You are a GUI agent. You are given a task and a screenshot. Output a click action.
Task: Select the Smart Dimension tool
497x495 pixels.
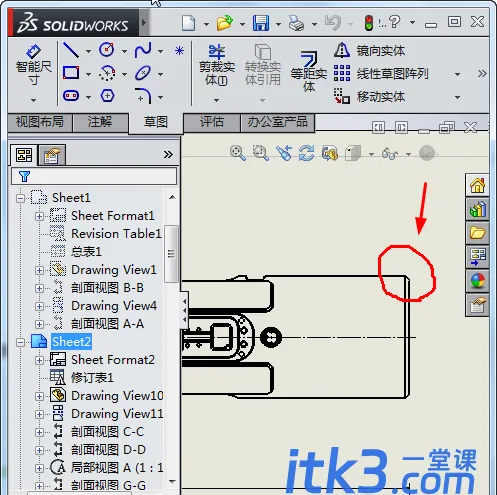(33, 65)
